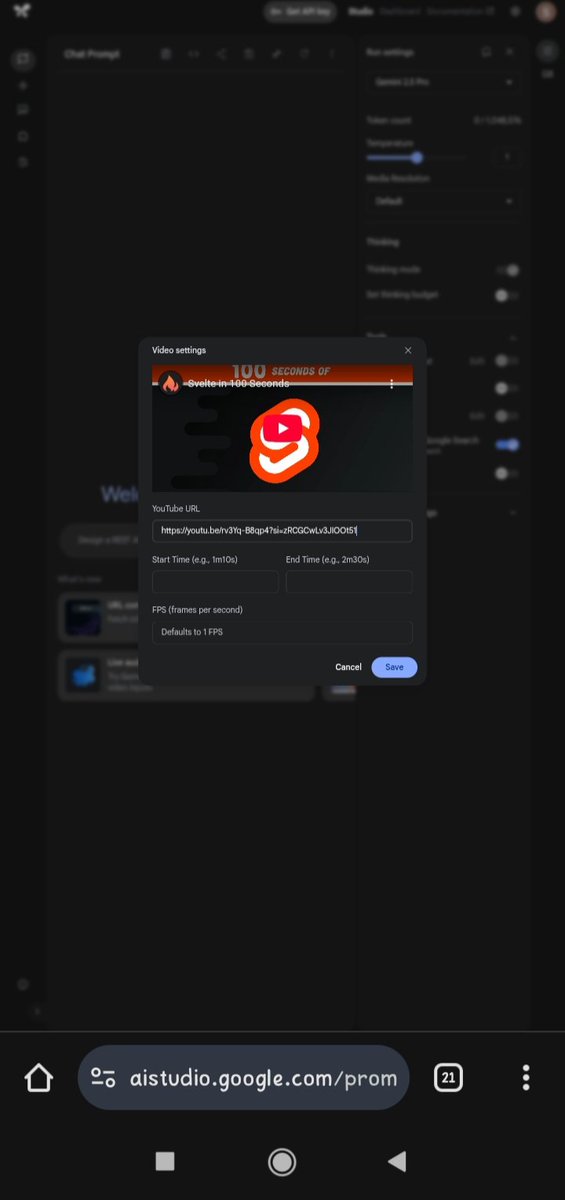This screenshot has width=565, height=1200.
Task: Collapse the Tools section chevron
Action: [x=513, y=338]
